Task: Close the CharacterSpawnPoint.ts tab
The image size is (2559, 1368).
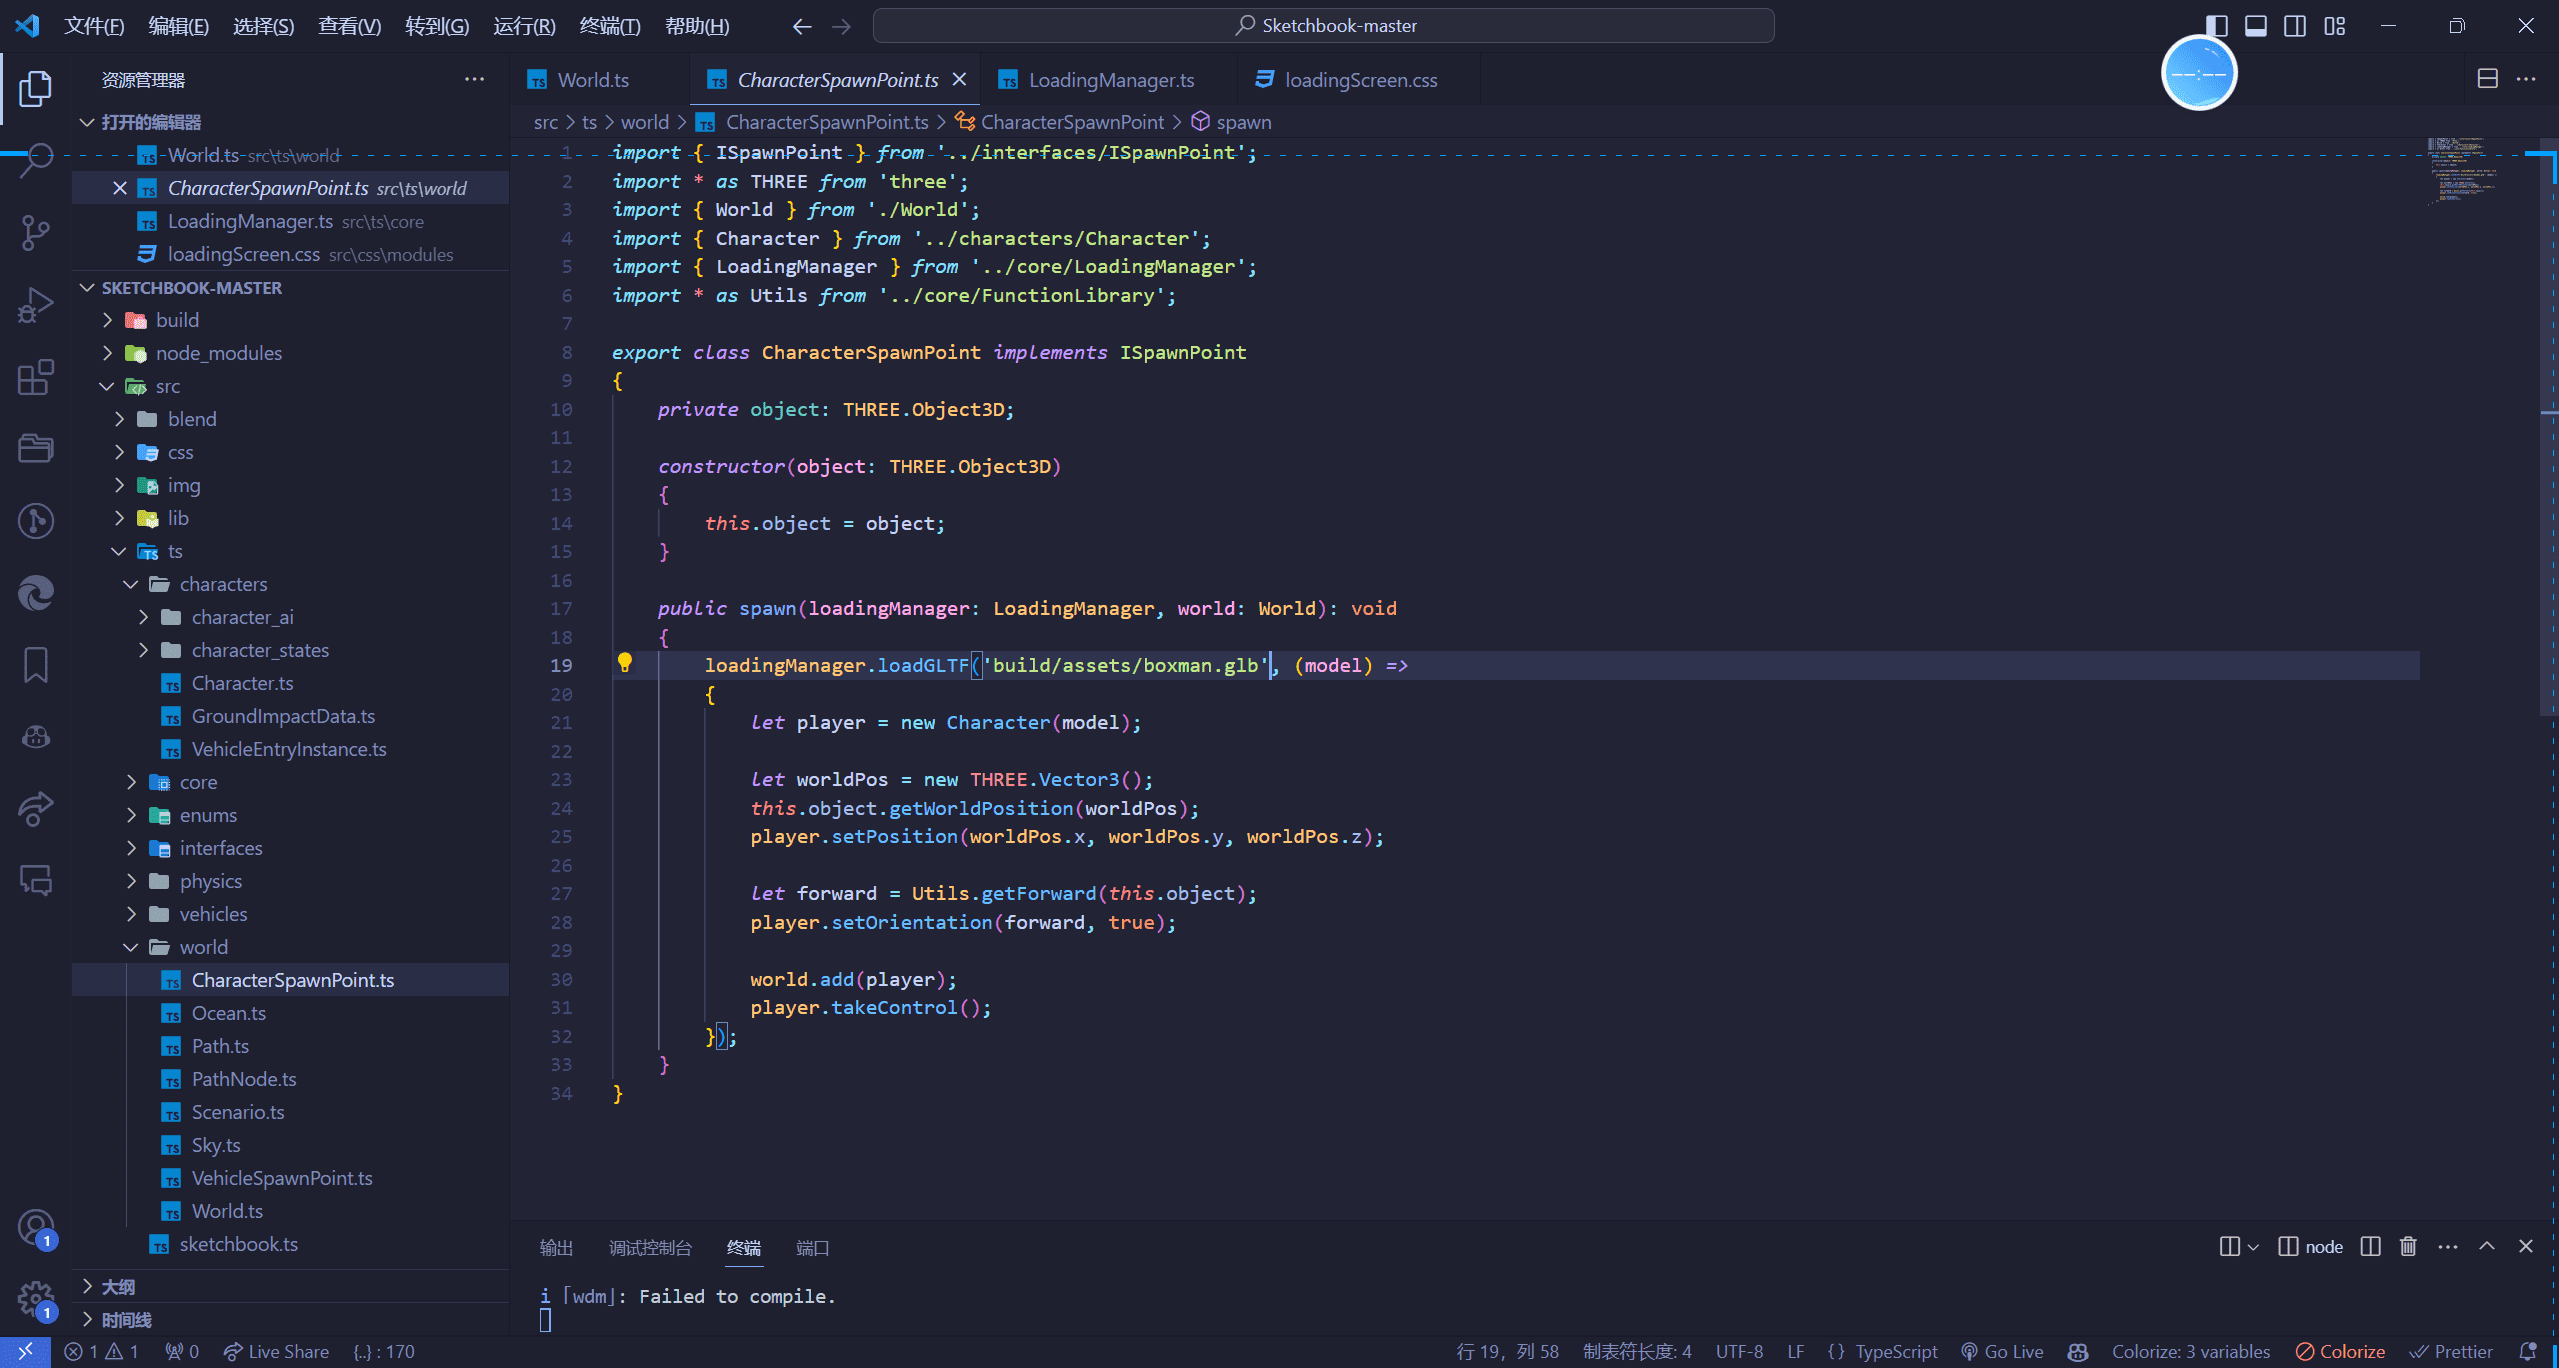Action: click(x=959, y=79)
